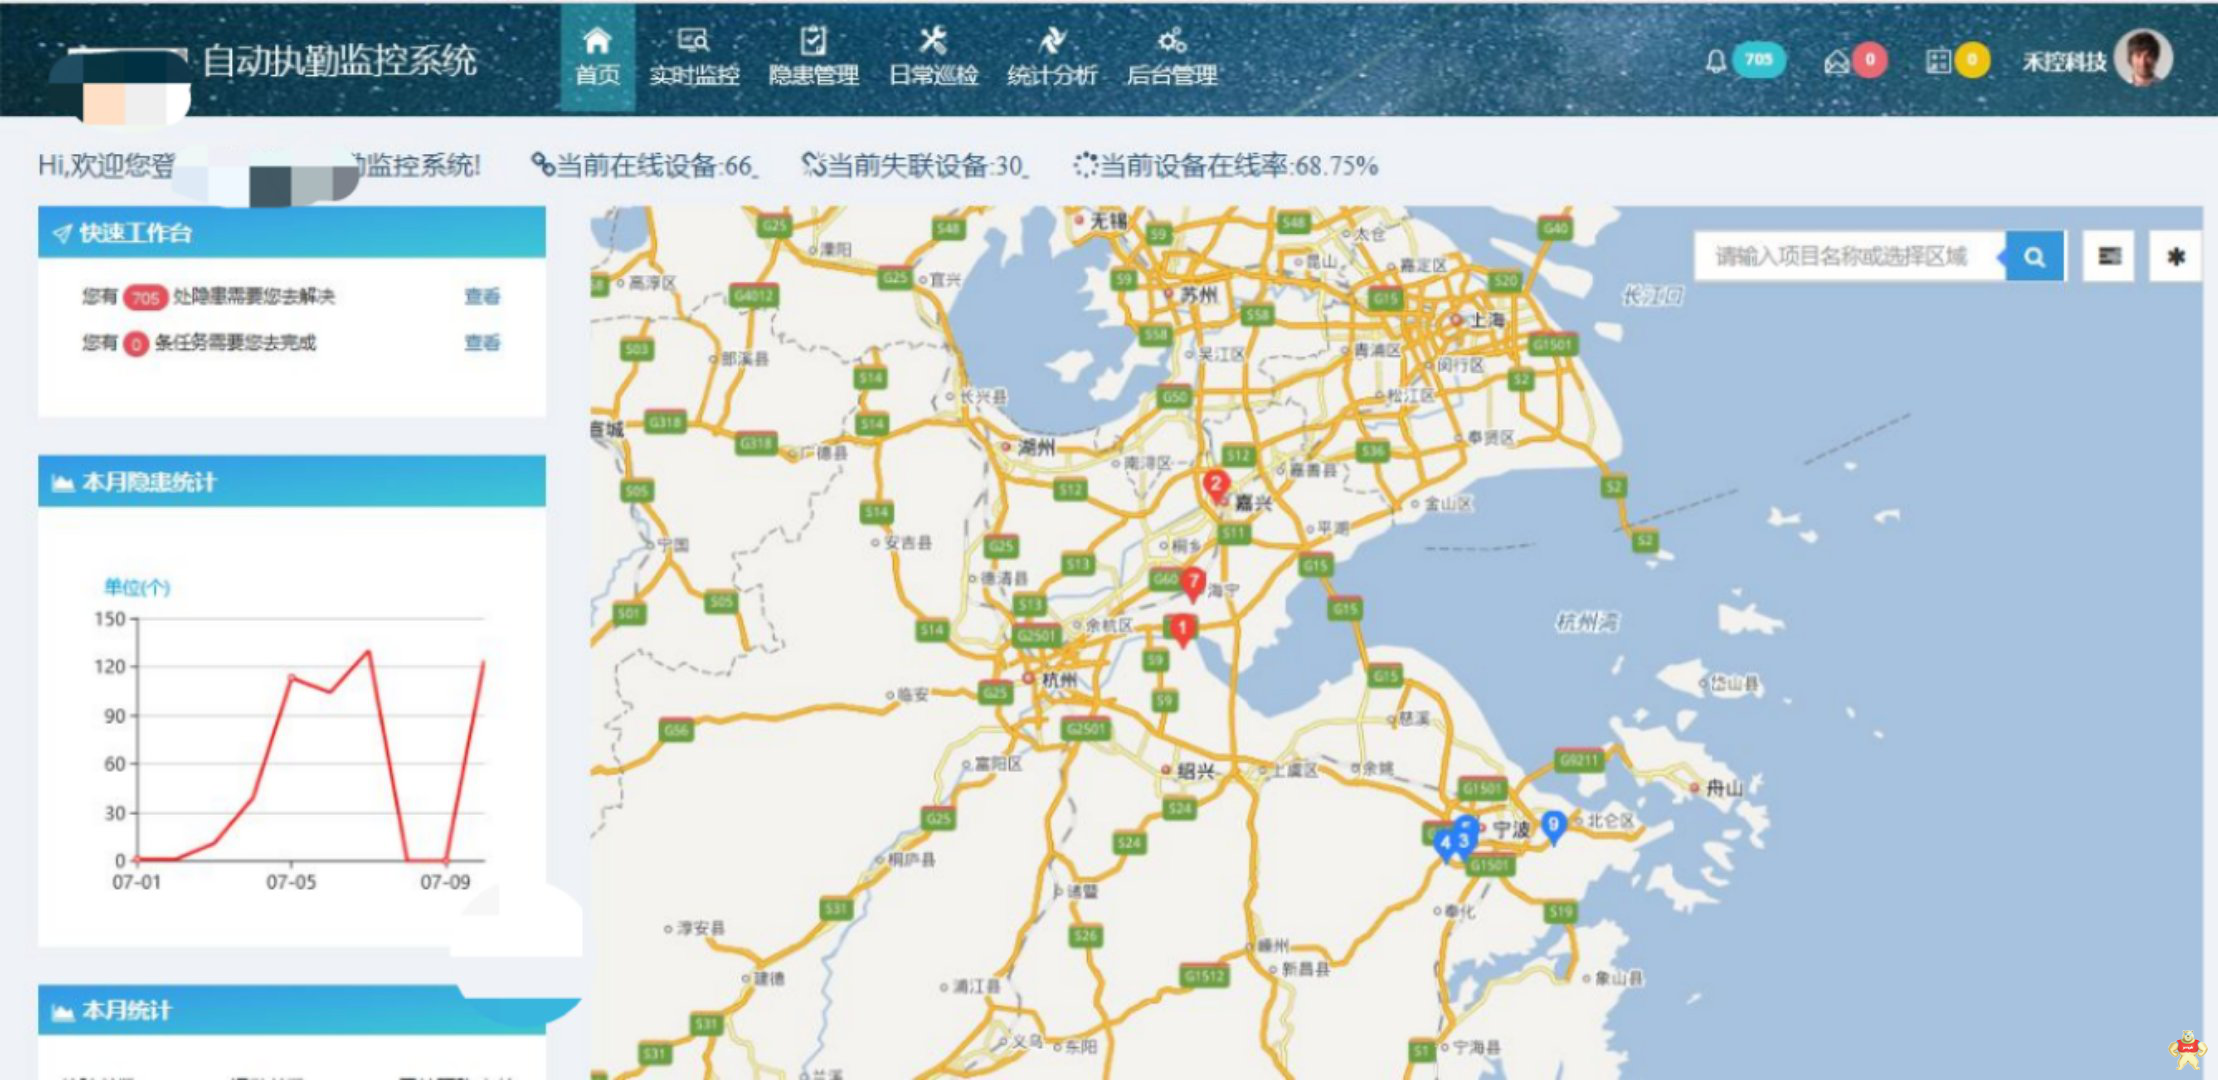Click 查看 link for 705 hazards

coord(482,296)
